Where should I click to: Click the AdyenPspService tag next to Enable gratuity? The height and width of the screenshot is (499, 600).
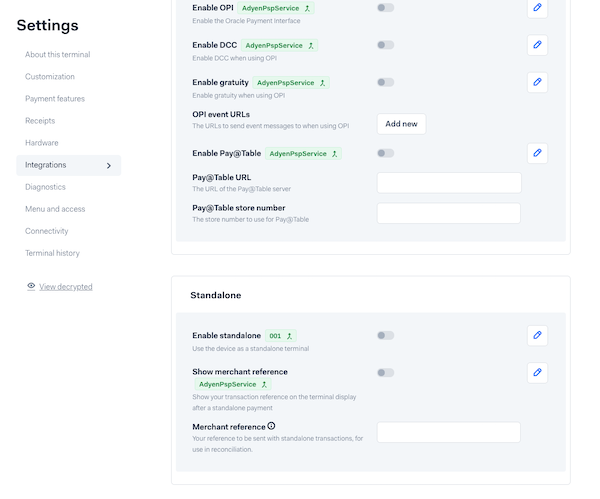pos(291,83)
